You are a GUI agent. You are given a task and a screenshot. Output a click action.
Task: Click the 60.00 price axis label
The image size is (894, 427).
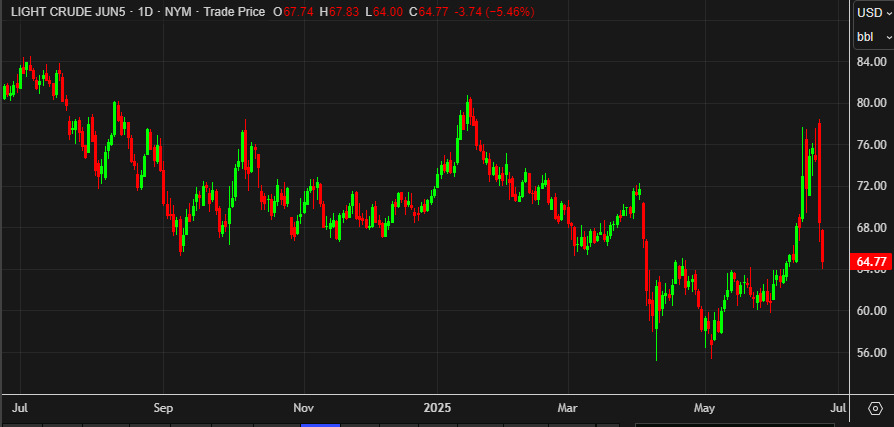click(871, 311)
